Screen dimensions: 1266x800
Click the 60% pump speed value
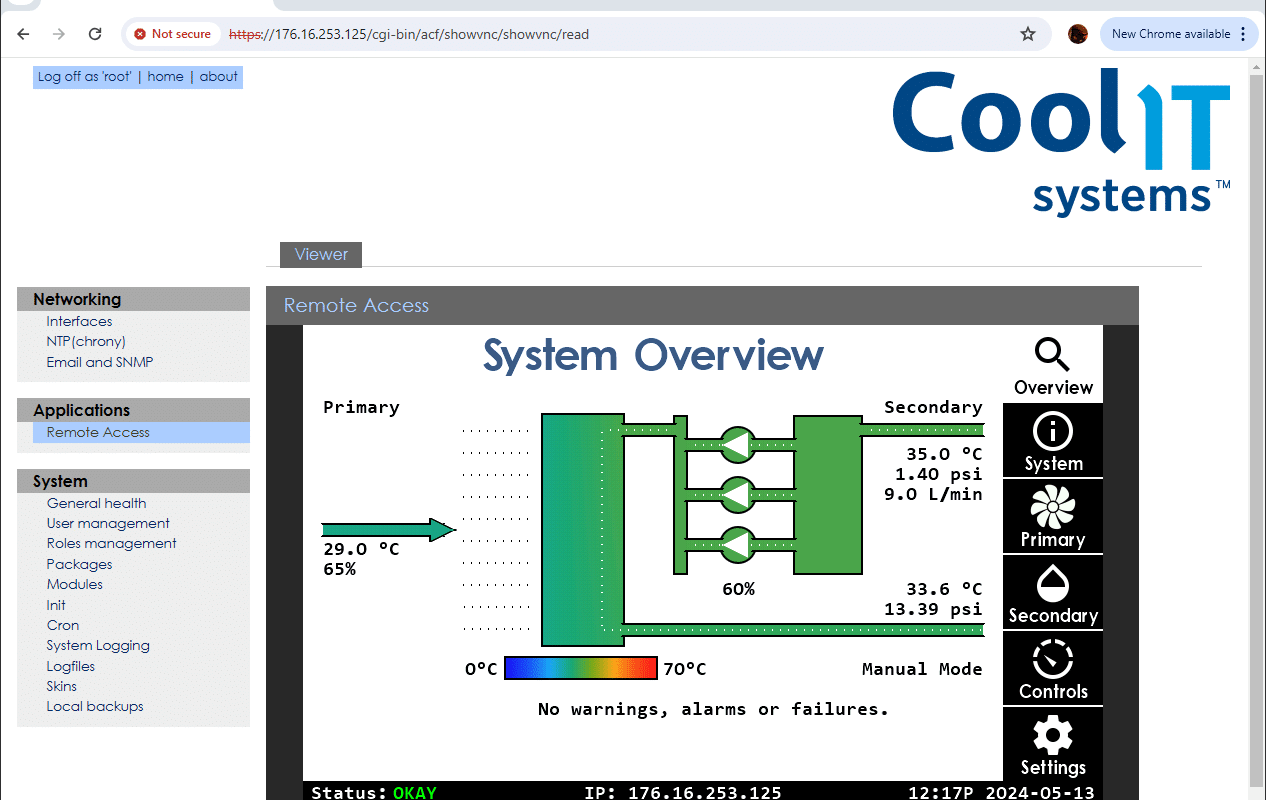click(x=738, y=589)
